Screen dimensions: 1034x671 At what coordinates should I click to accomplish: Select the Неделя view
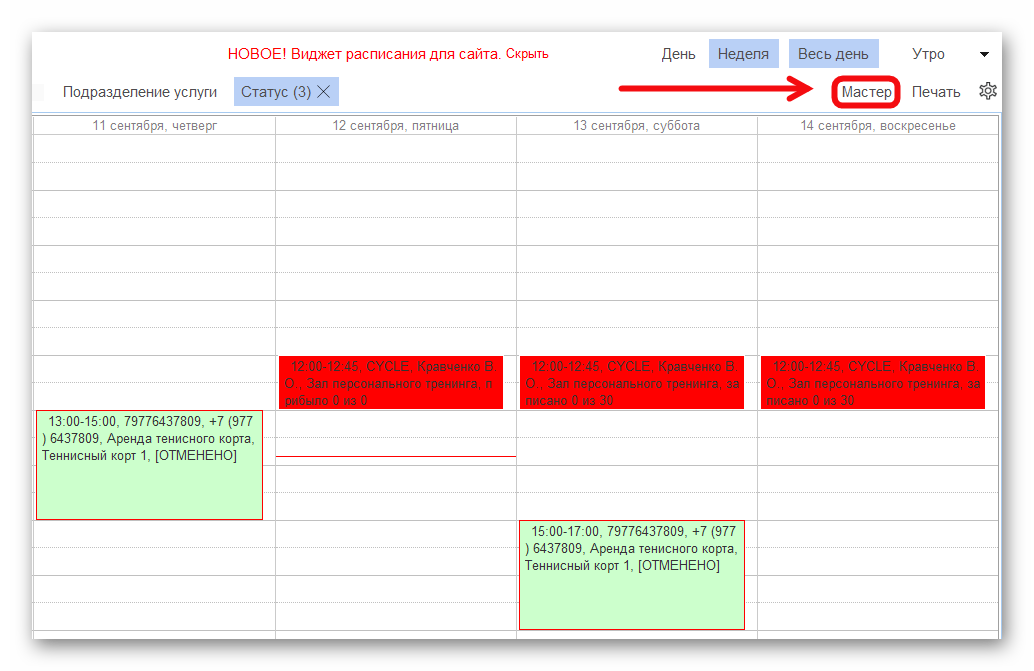(743, 54)
